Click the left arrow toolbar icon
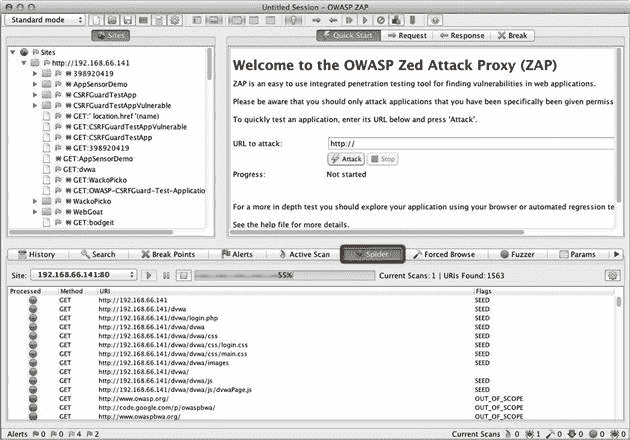This screenshot has height=440, width=630. (x=333, y=20)
